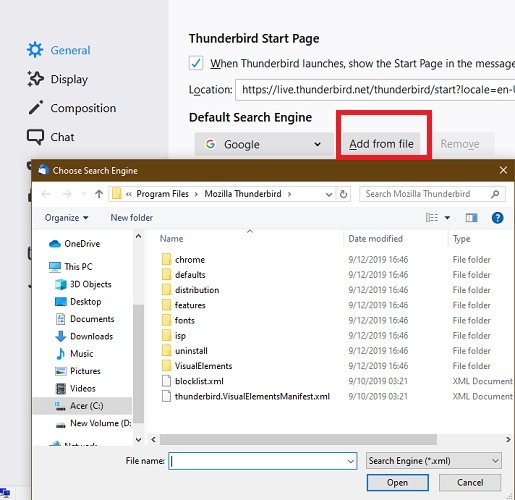Open the Organize menu
Screen dimensions: 515x500
(x=66, y=218)
